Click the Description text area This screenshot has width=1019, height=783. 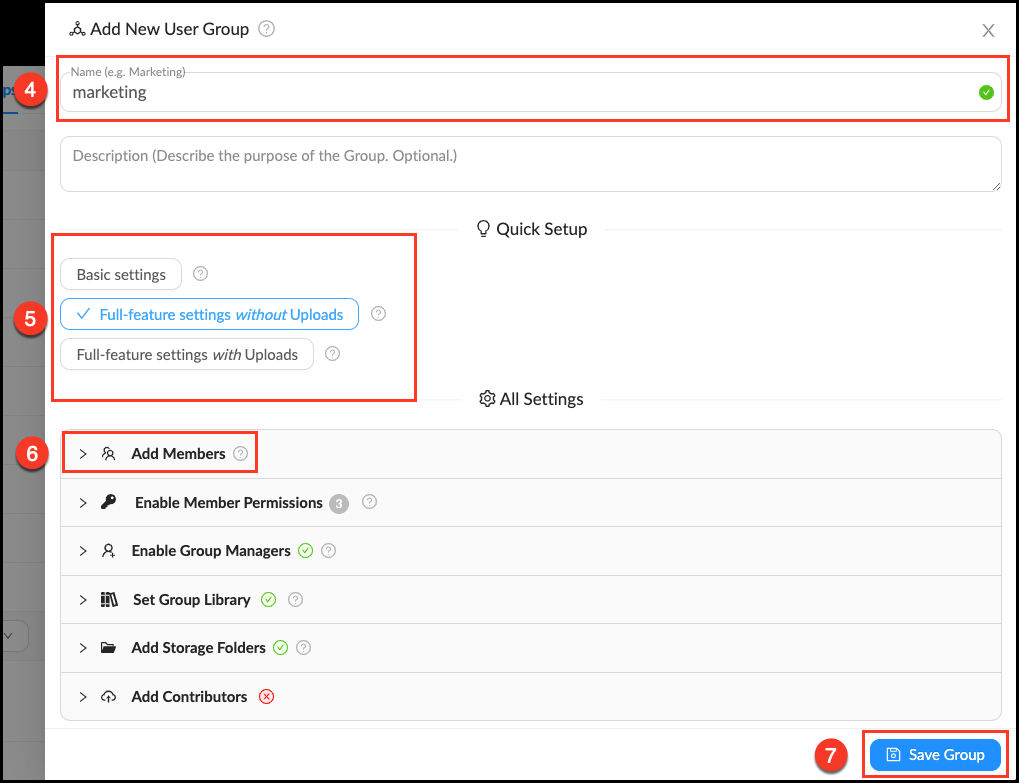(530, 164)
